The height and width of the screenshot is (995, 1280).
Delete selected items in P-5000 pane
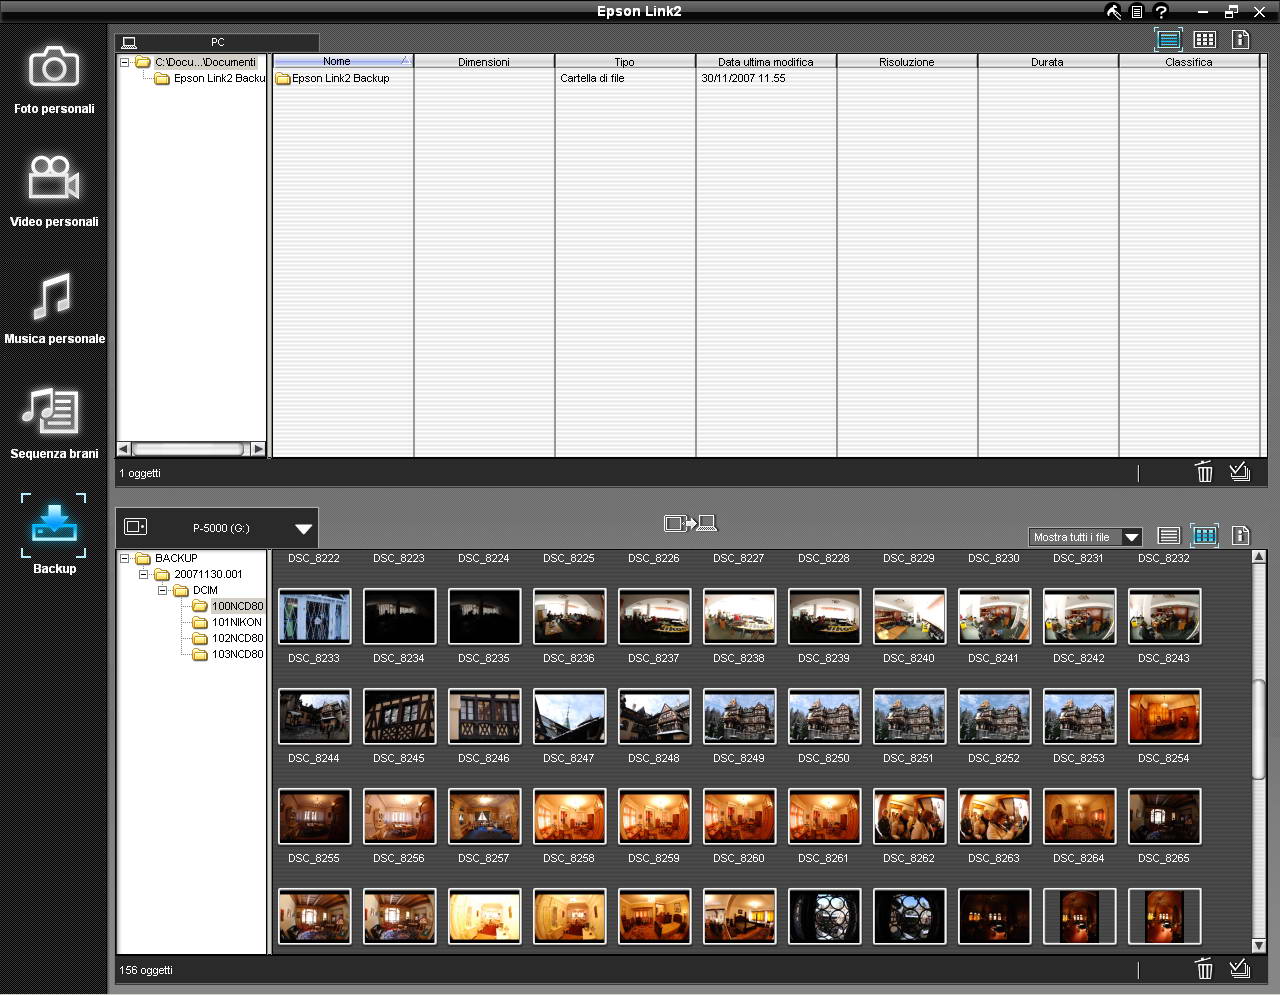click(x=1204, y=968)
